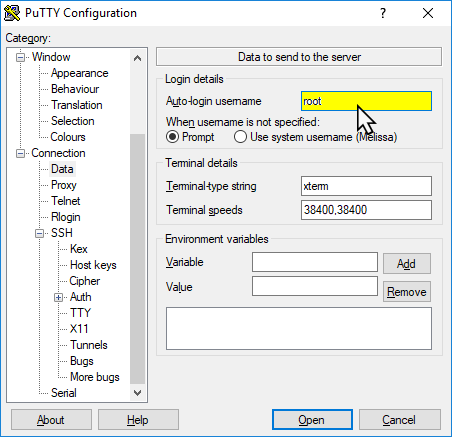Open the Serial category
Image resolution: width=452 pixels, height=437 pixels.
(64, 393)
